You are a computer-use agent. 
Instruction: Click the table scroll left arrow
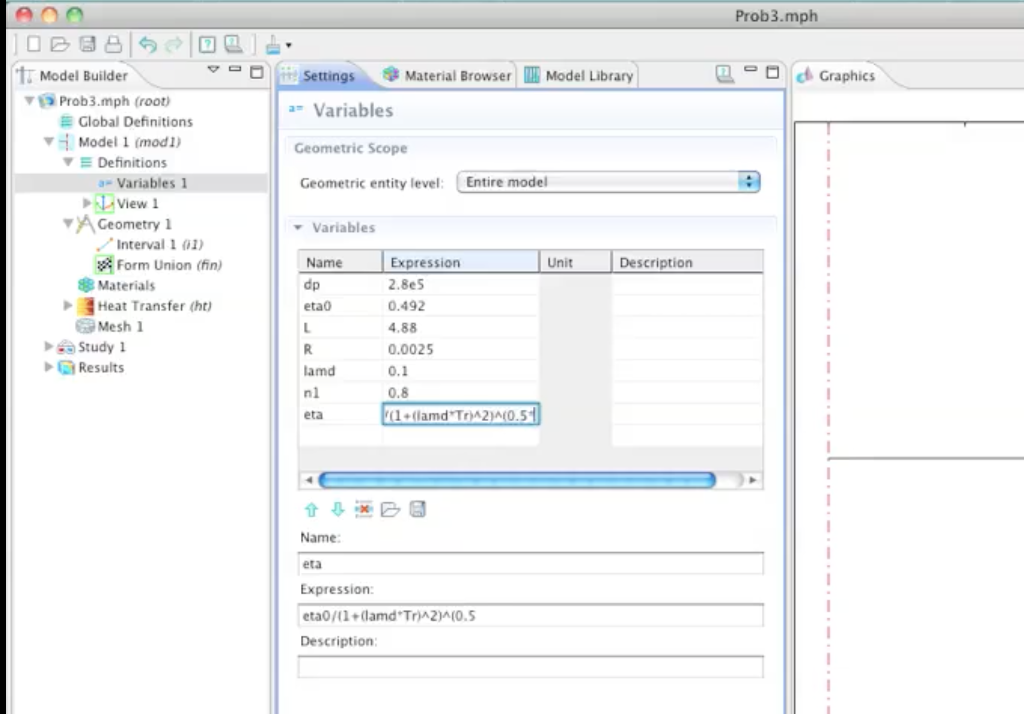(x=308, y=480)
